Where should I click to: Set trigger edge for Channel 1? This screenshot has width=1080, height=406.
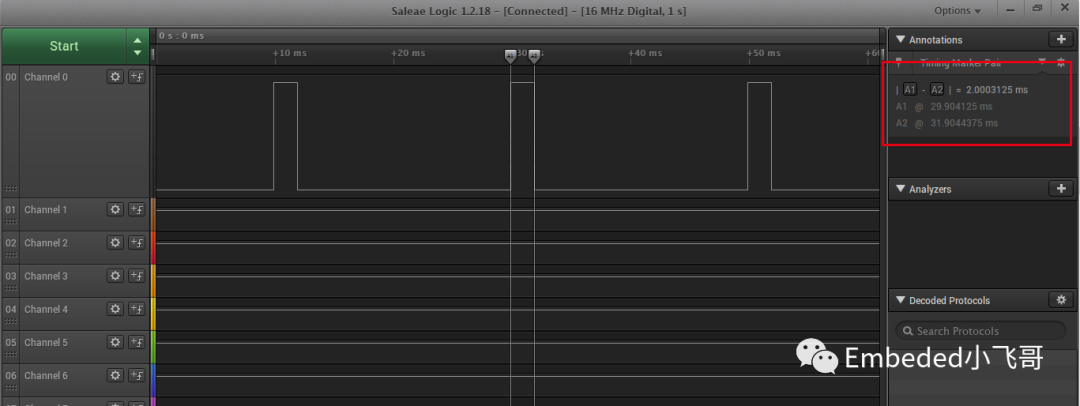tap(137, 210)
